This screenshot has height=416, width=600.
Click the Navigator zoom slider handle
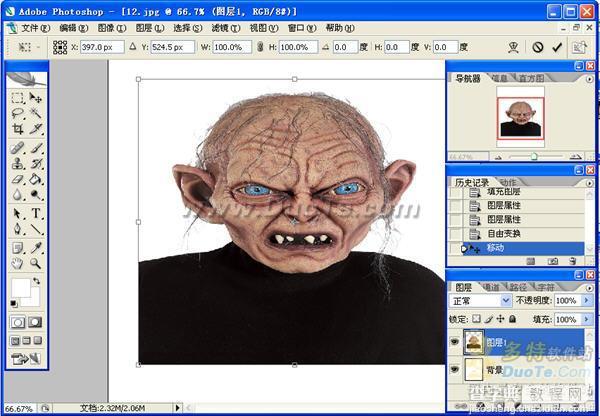click(x=535, y=156)
